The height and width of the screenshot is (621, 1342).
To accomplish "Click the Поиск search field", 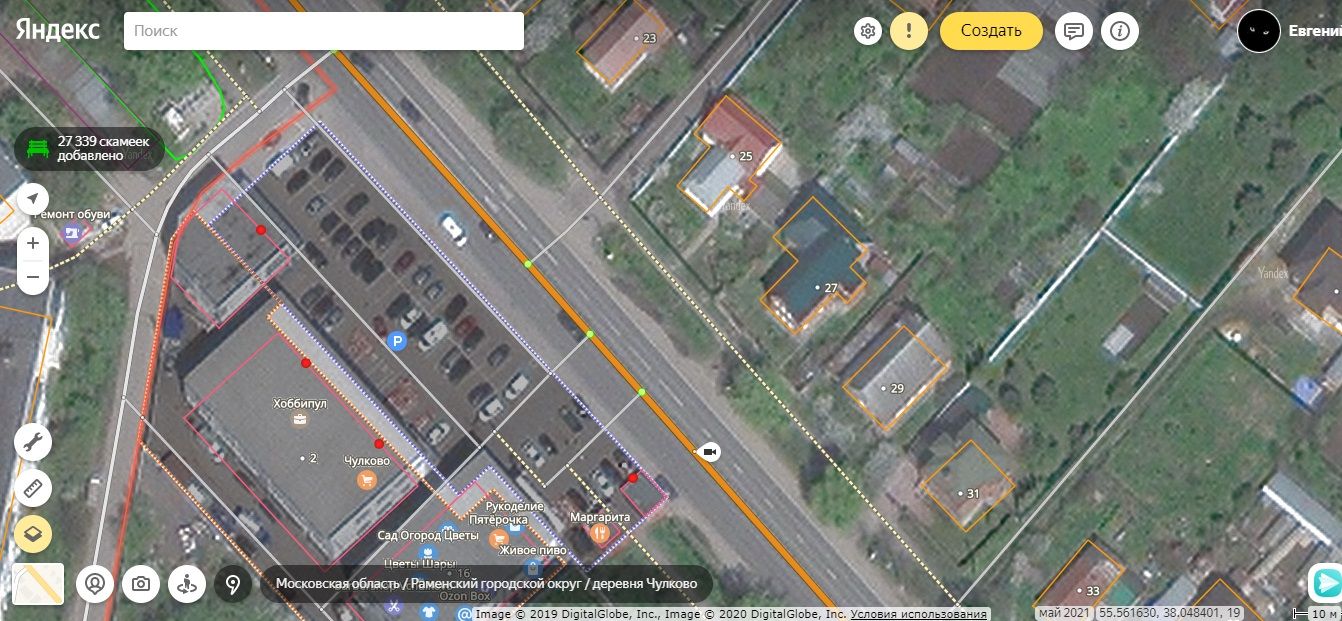I will click(x=323, y=31).
